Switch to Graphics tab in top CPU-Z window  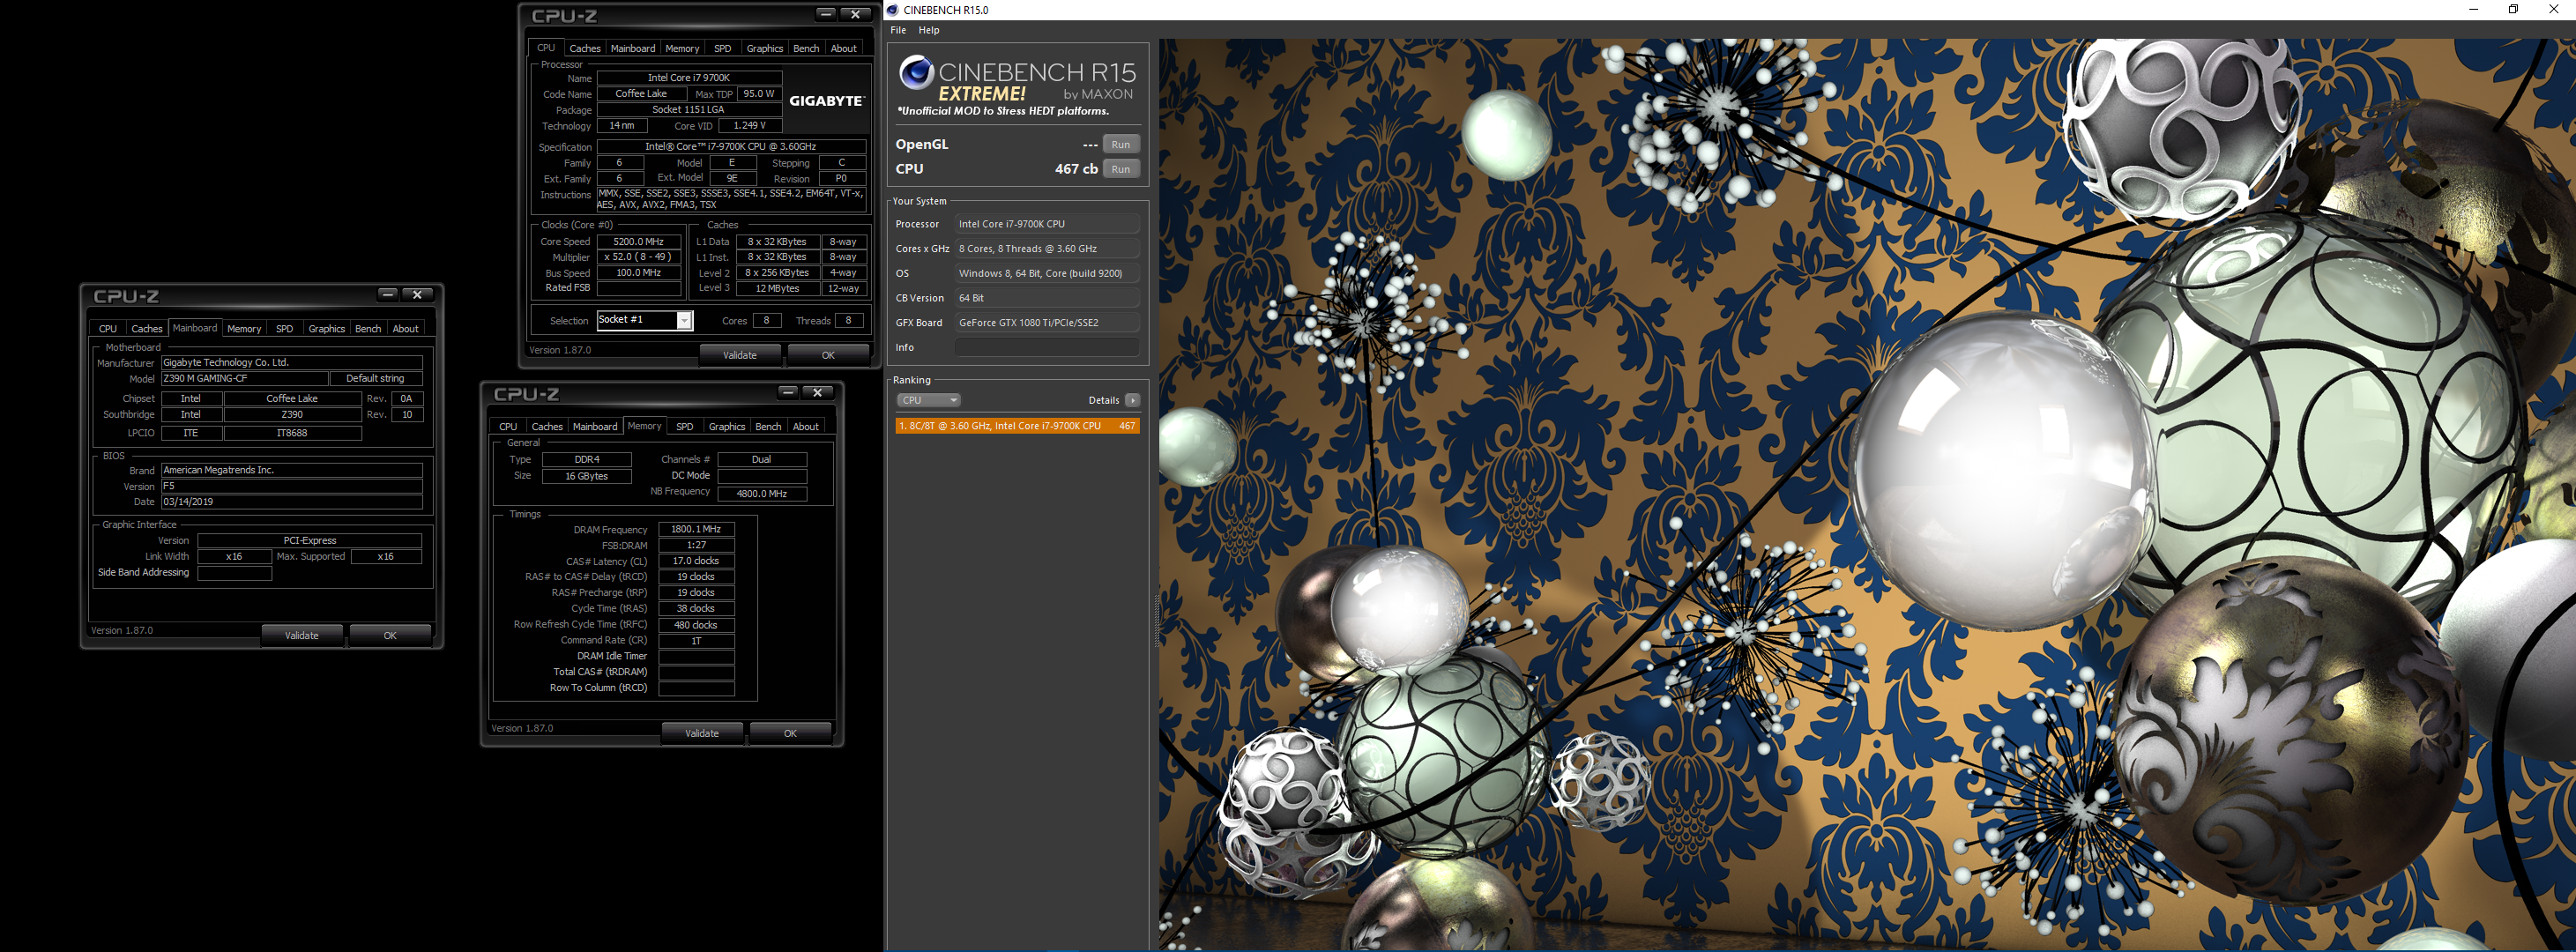[765, 48]
